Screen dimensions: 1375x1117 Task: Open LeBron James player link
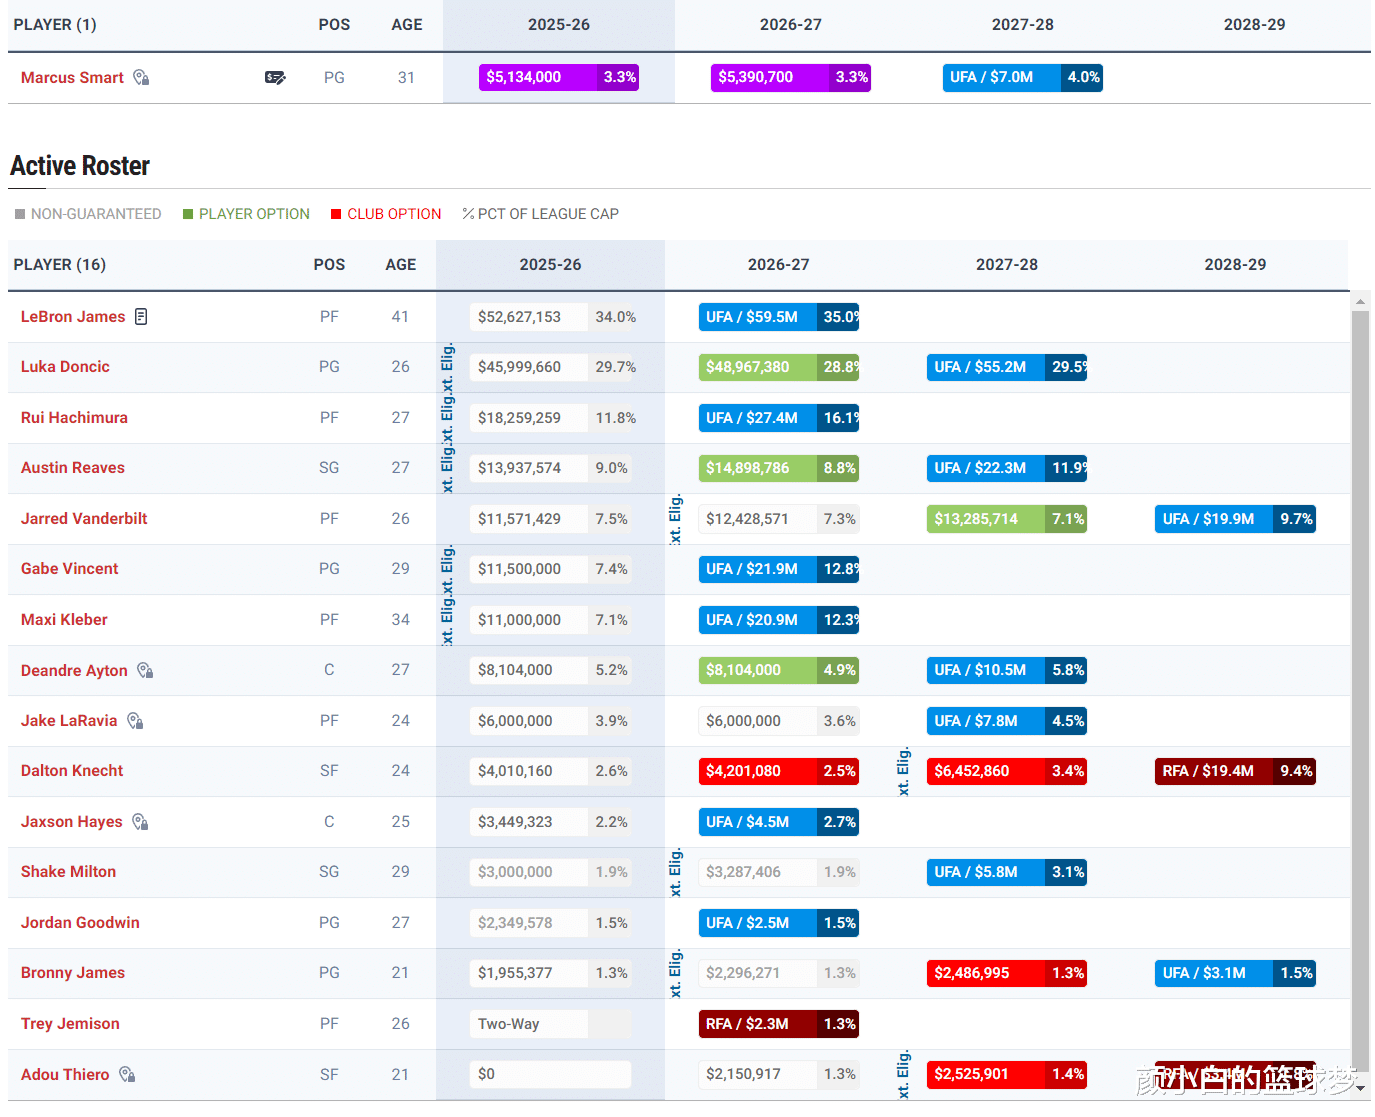click(73, 316)
